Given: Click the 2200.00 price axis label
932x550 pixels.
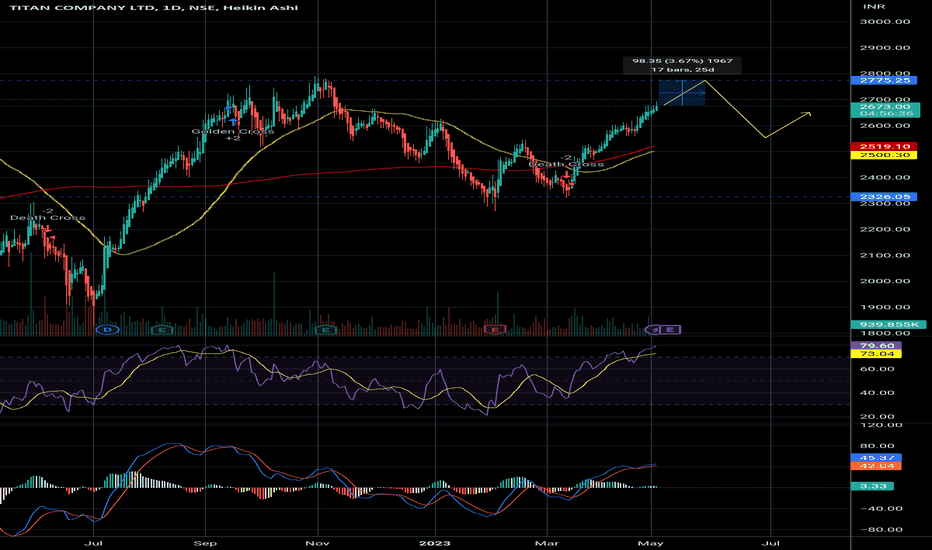Looking at the screenshot, I should pyautogui.click(x=885, y=230).
